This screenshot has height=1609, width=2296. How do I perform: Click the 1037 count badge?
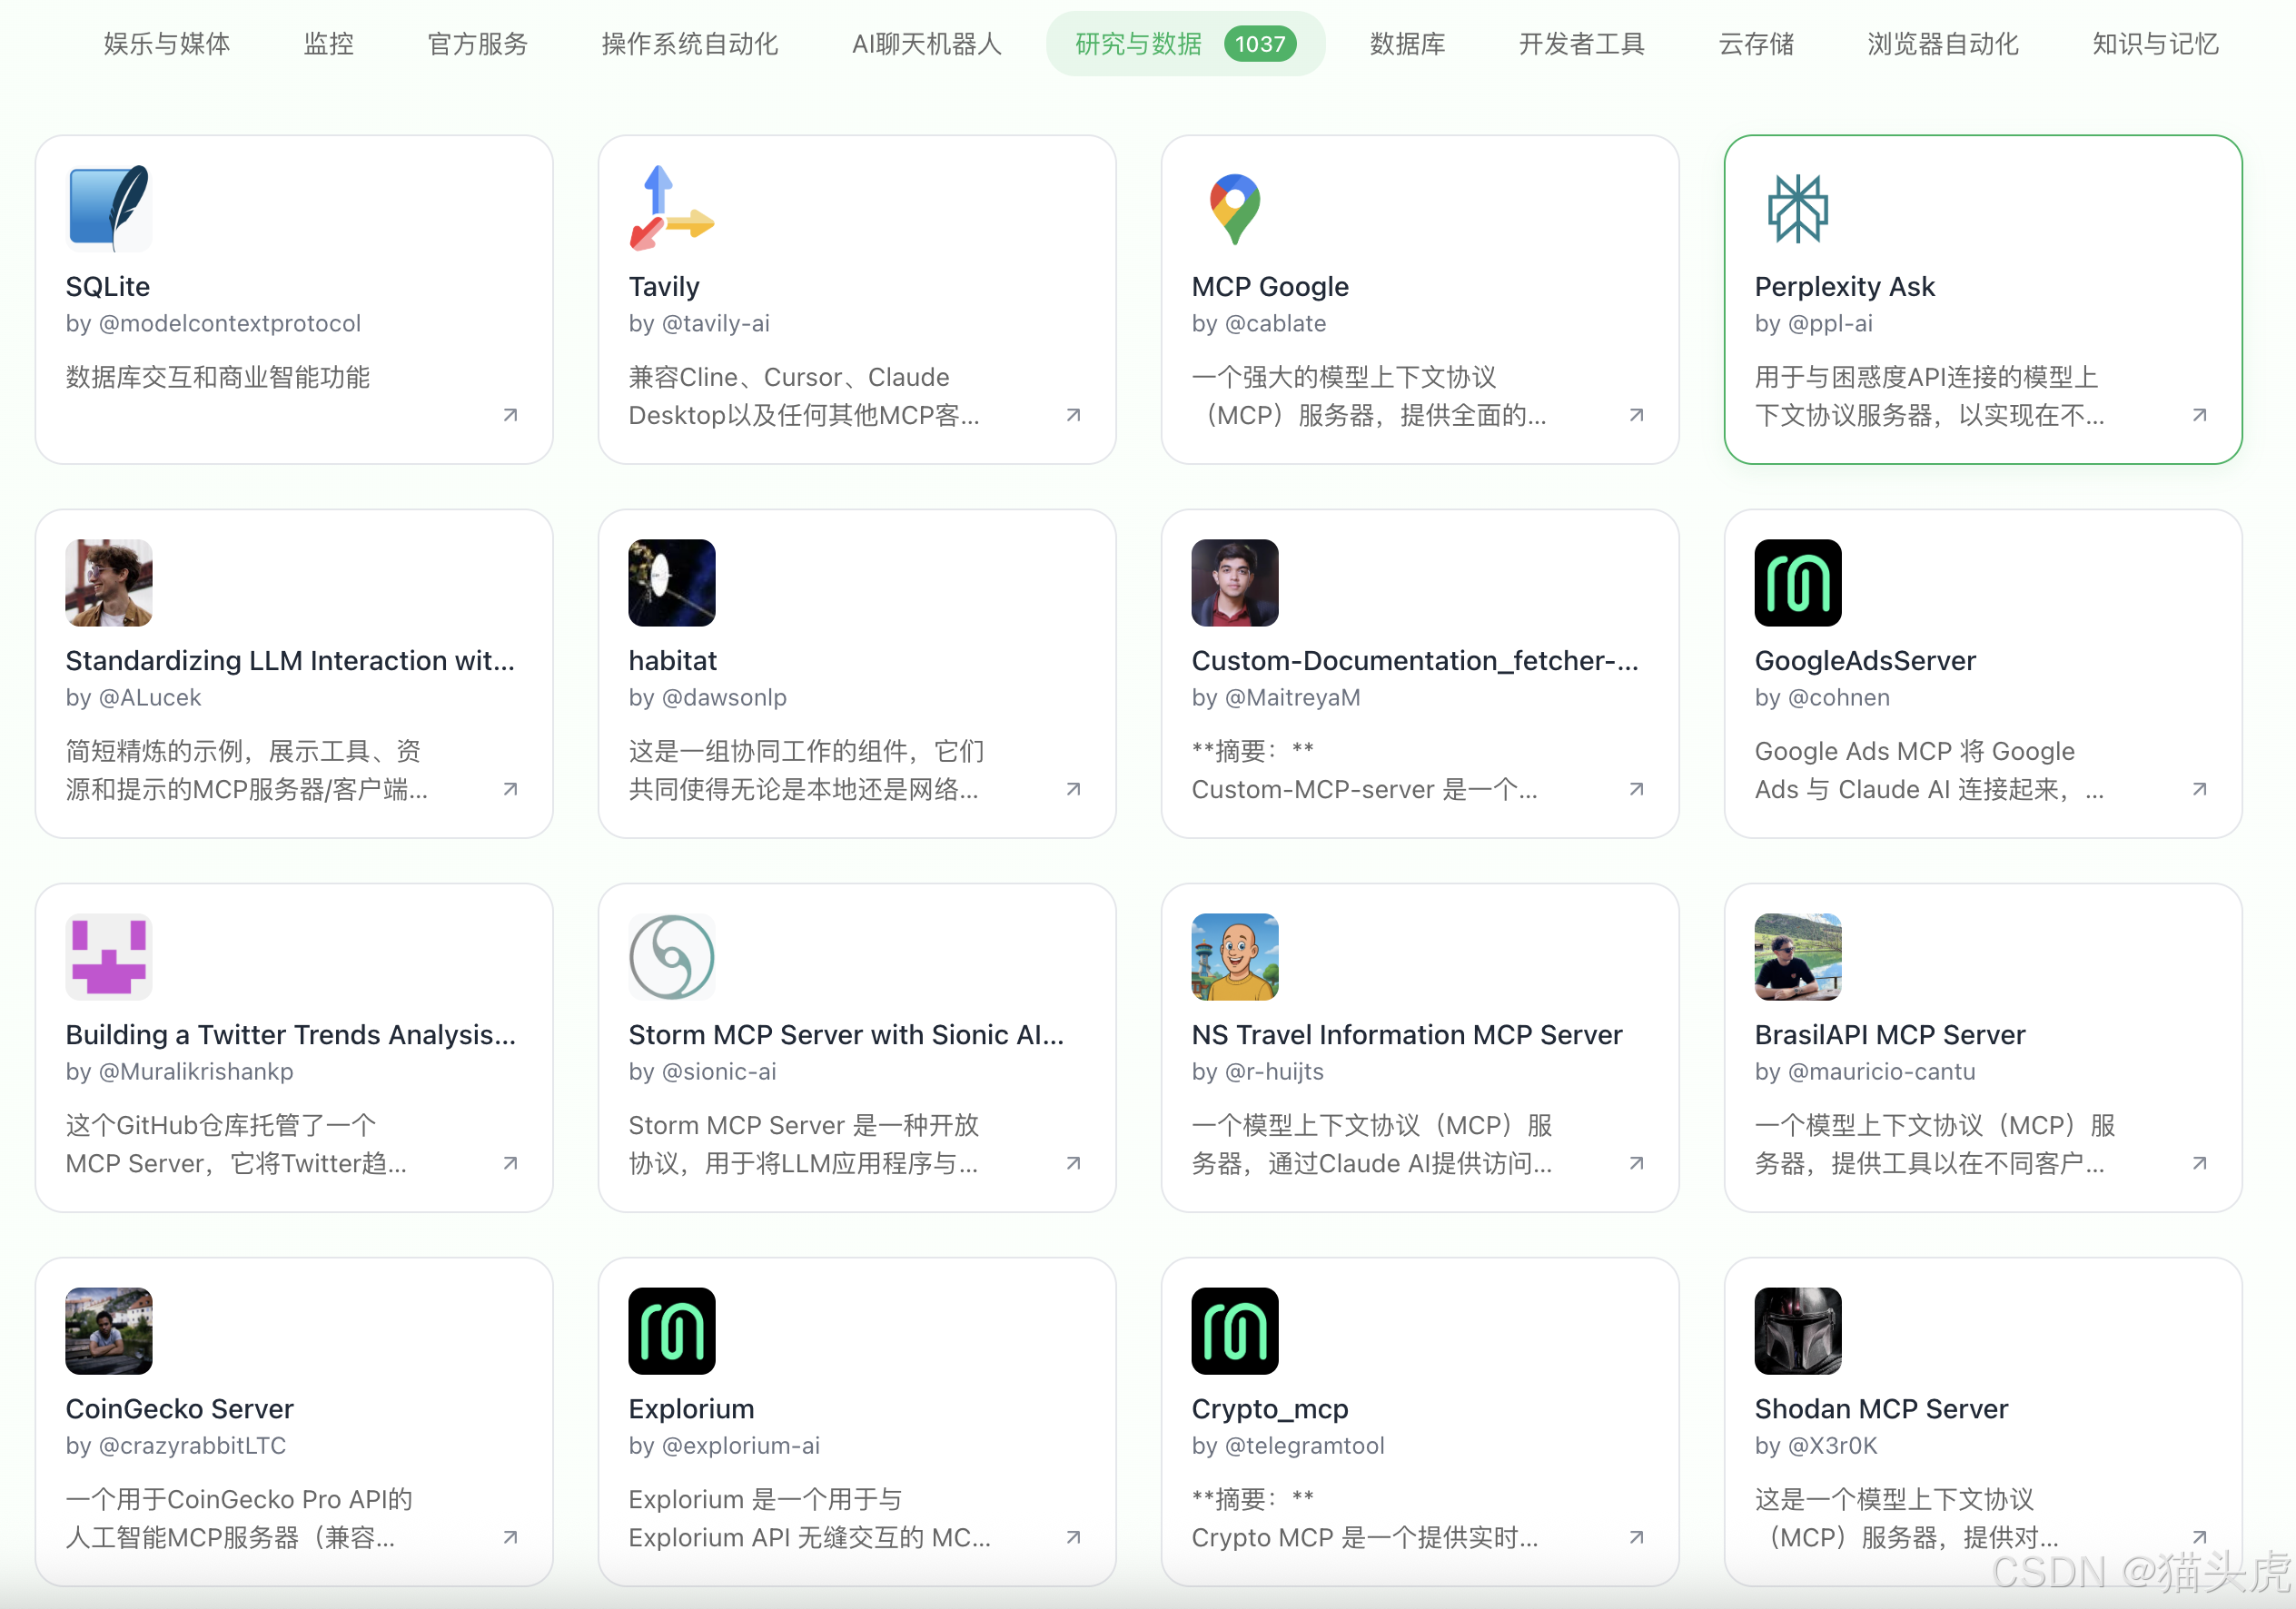pyautogui.click(x=1260, y=44)
